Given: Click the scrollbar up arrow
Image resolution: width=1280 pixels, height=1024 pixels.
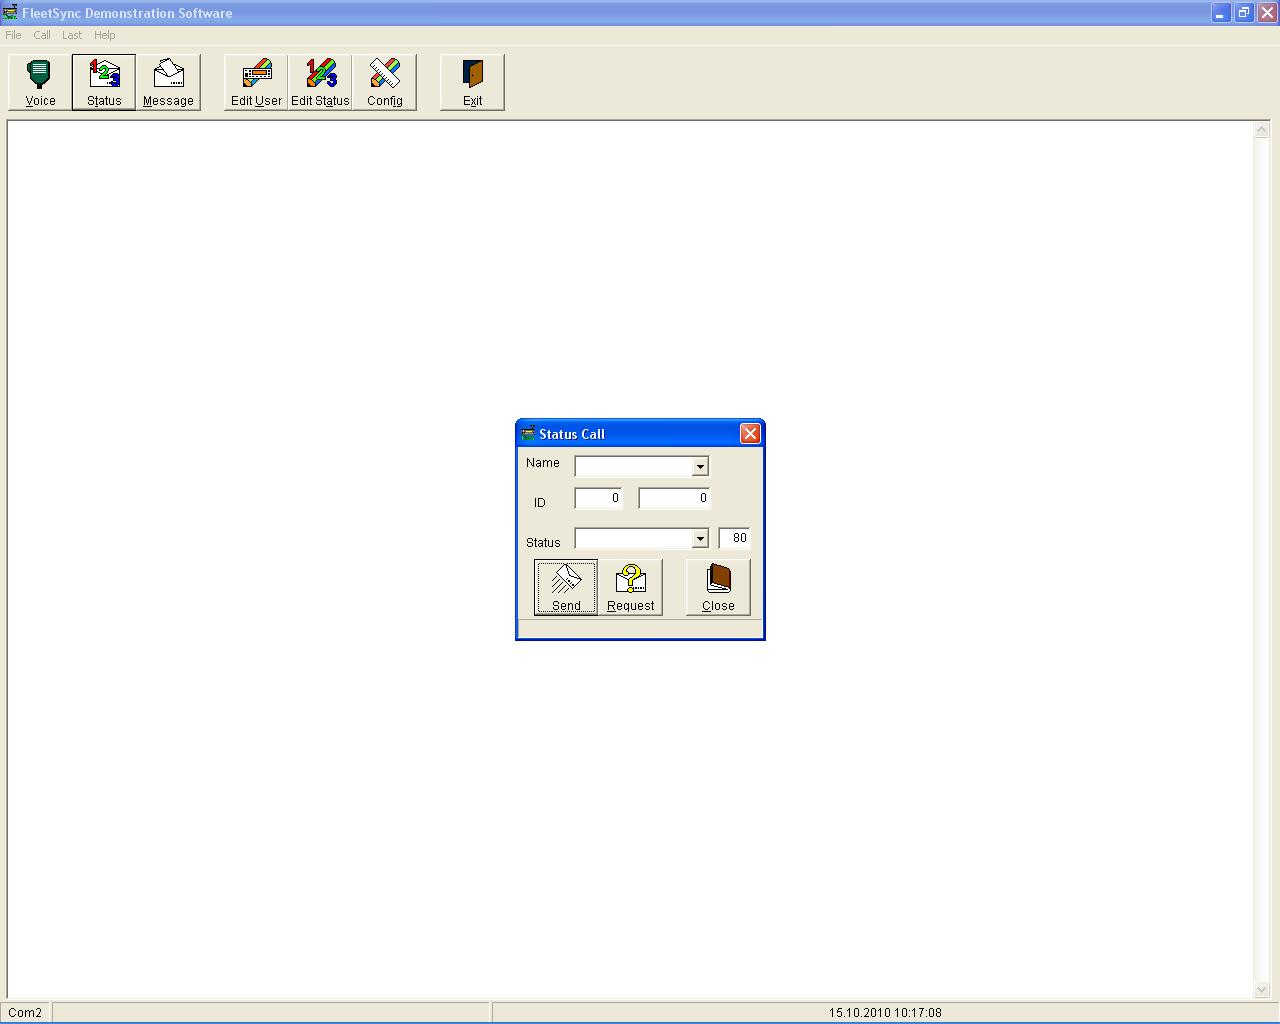Looking at the screenshot, I should 1261,130.
